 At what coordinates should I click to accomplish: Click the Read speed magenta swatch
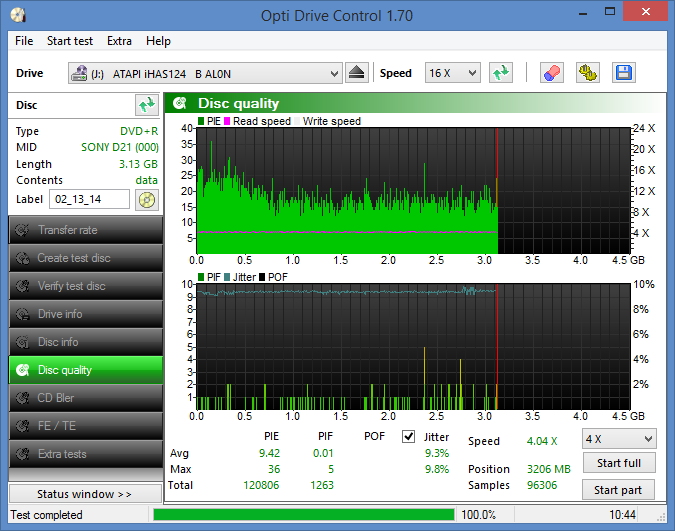[x=227, y=121]
